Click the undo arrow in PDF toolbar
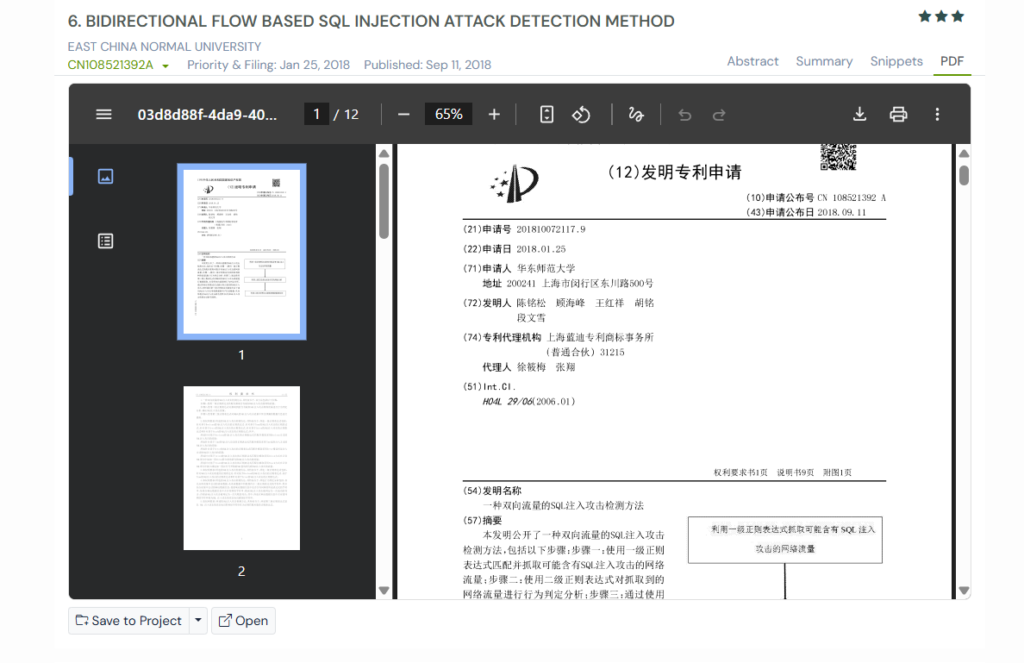Image resolution: width=1024 pixels, height=663 pixels. [x=684, y=114]
